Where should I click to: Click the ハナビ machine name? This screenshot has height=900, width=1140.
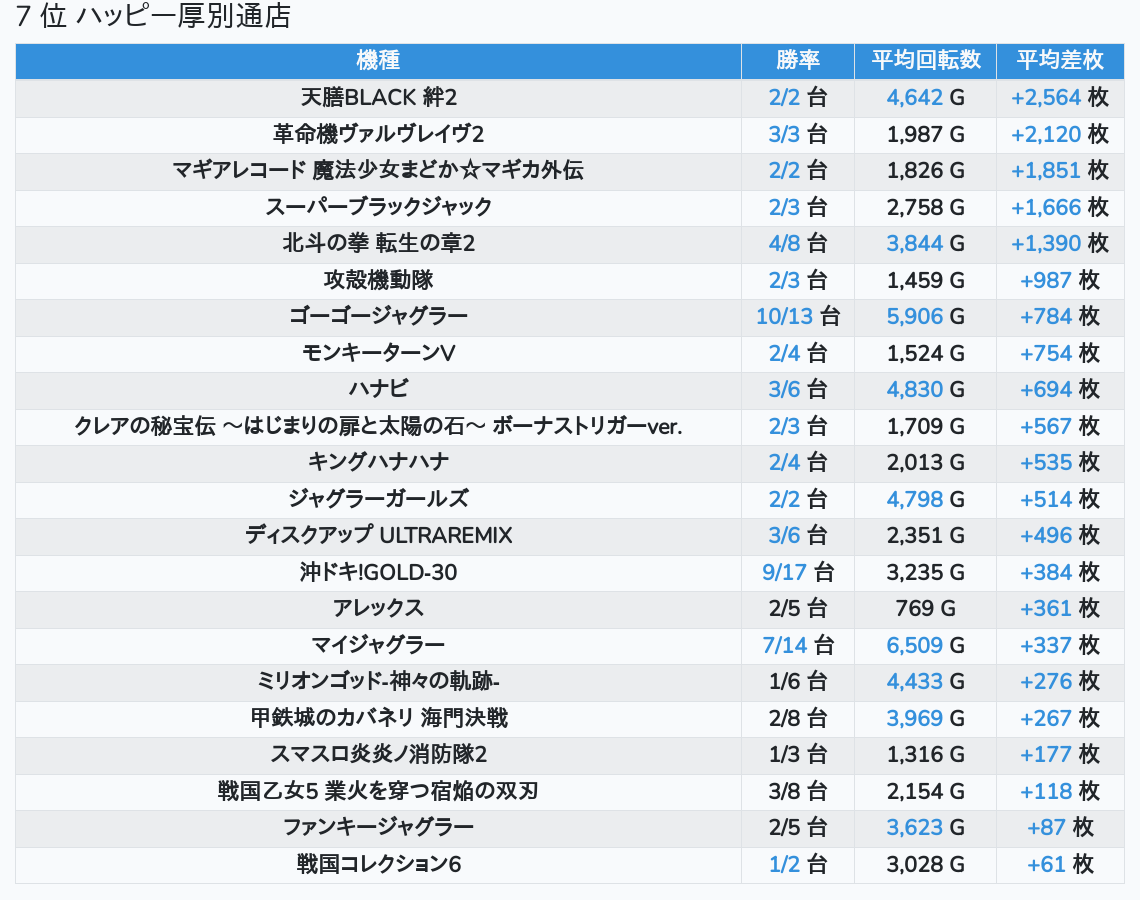[378, 390]
